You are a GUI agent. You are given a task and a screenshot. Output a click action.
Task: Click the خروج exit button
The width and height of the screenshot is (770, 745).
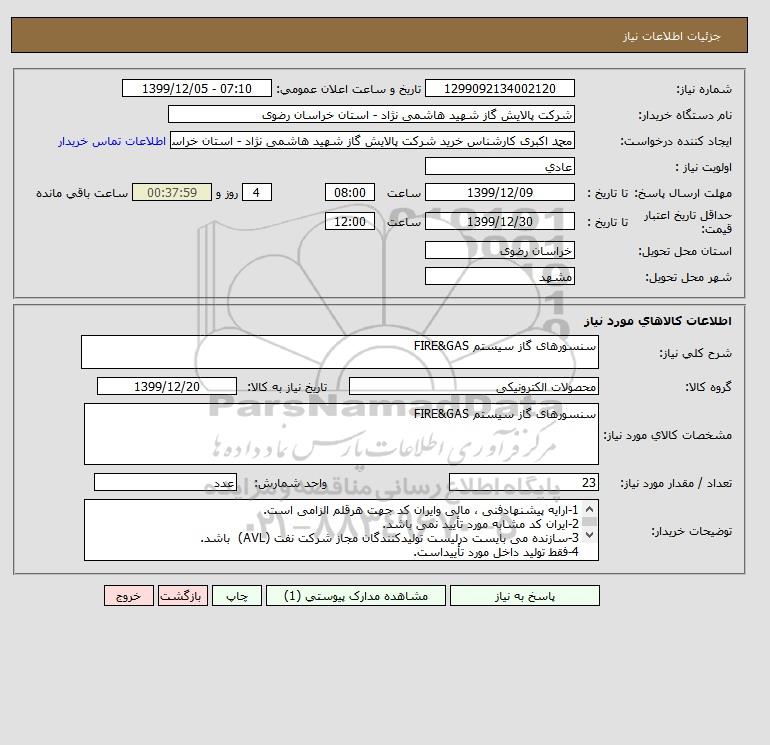[x=129, y=595]
